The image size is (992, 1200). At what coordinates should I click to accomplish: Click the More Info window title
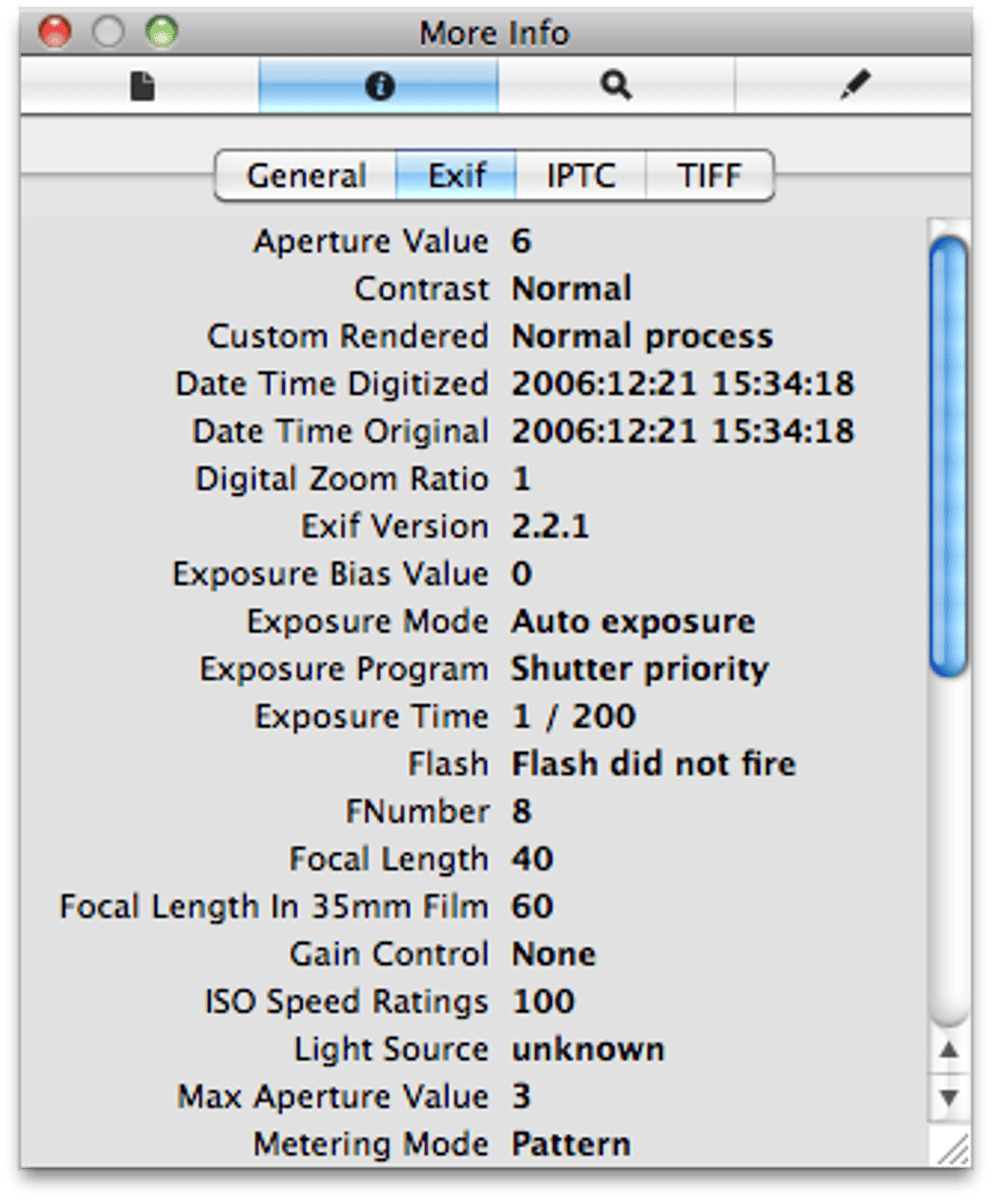click(x=494, y=33)
